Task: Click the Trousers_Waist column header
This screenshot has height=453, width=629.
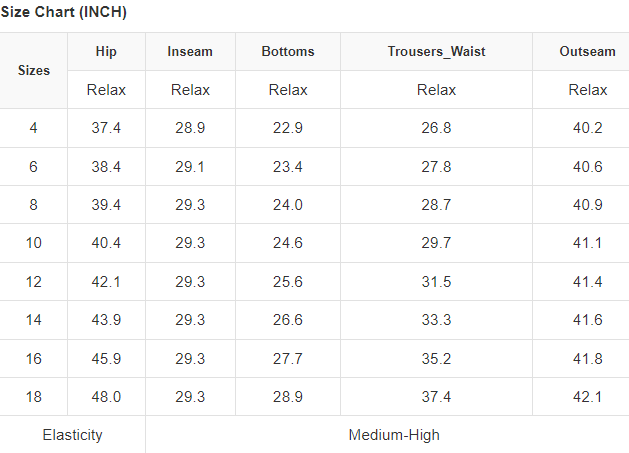Action: [x=436, y=52]
